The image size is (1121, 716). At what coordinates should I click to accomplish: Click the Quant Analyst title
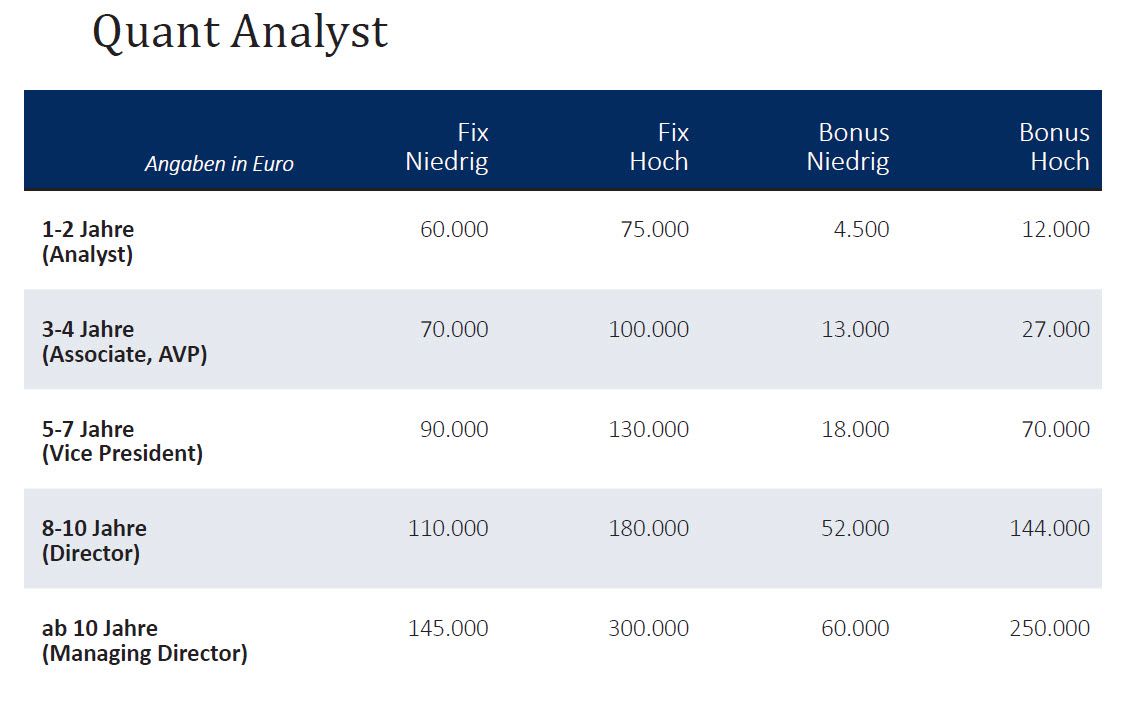click(239, 32)
